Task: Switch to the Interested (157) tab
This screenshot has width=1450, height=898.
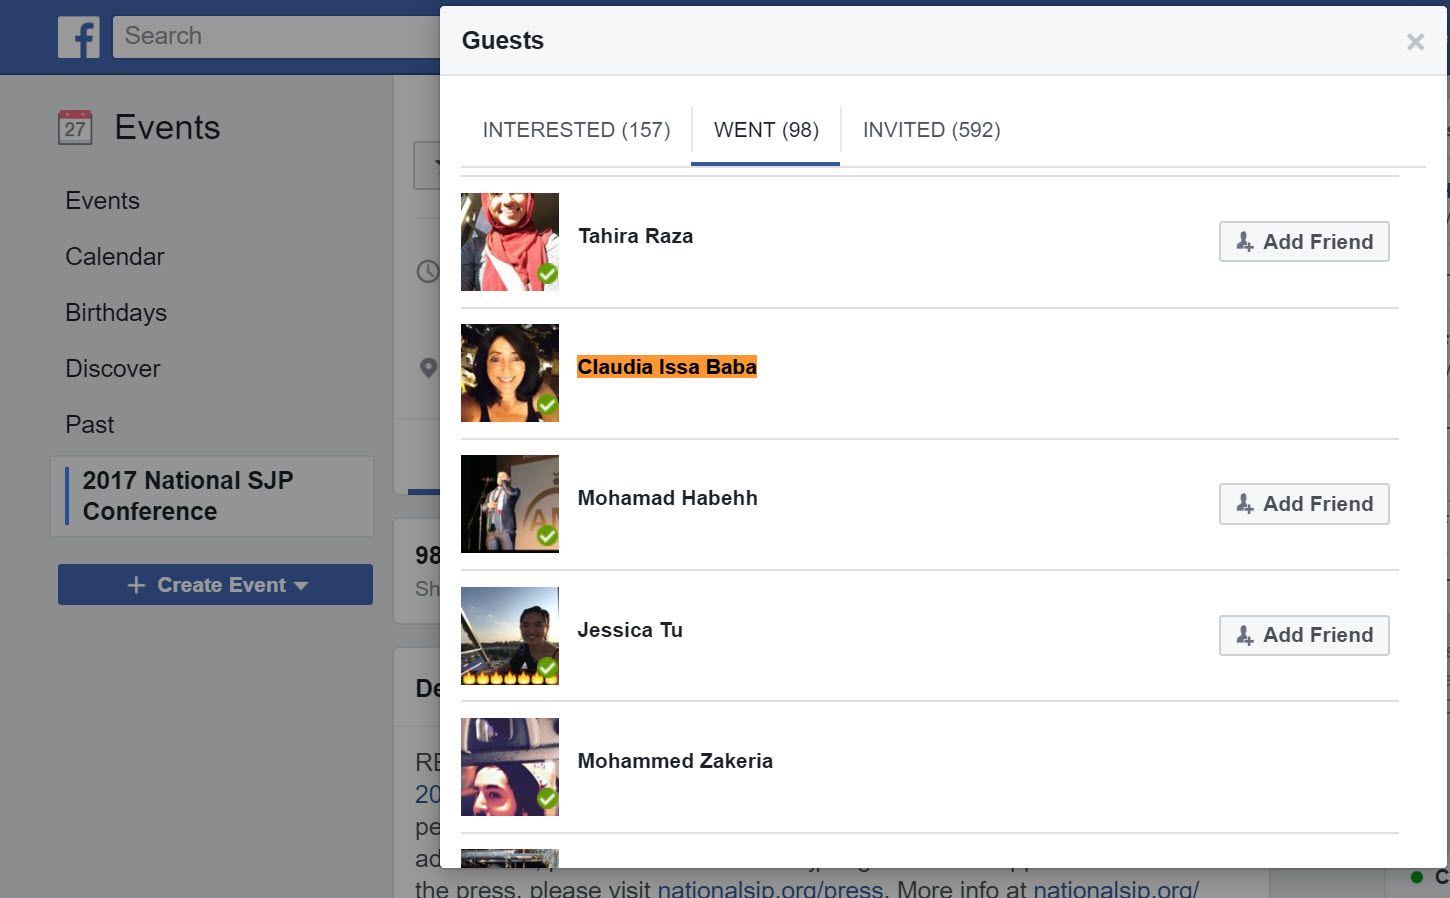Action: pos(576,130)
